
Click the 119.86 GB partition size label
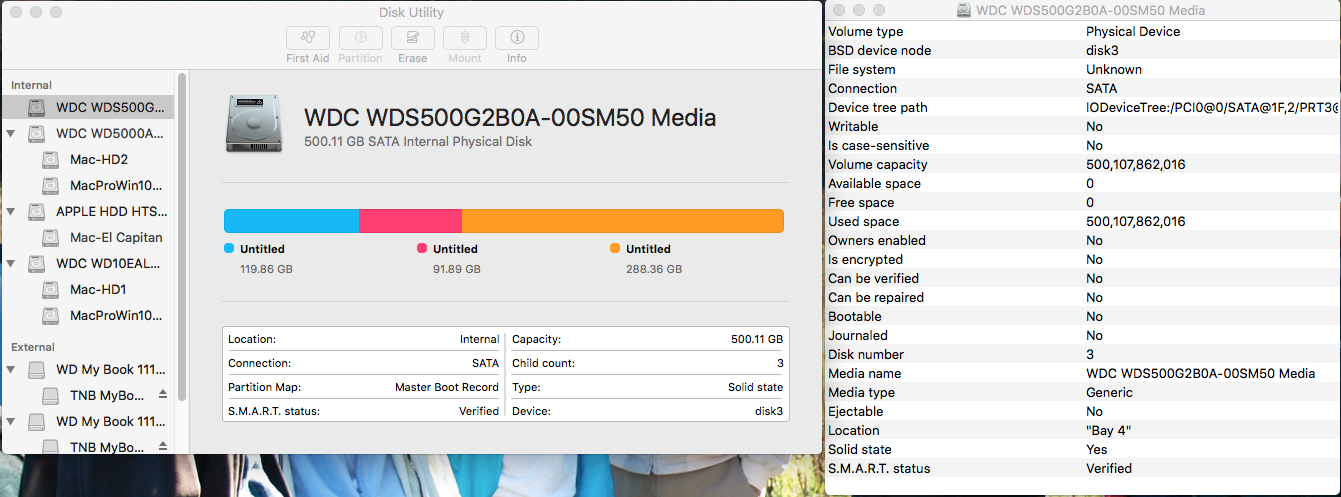click(266, 269)
